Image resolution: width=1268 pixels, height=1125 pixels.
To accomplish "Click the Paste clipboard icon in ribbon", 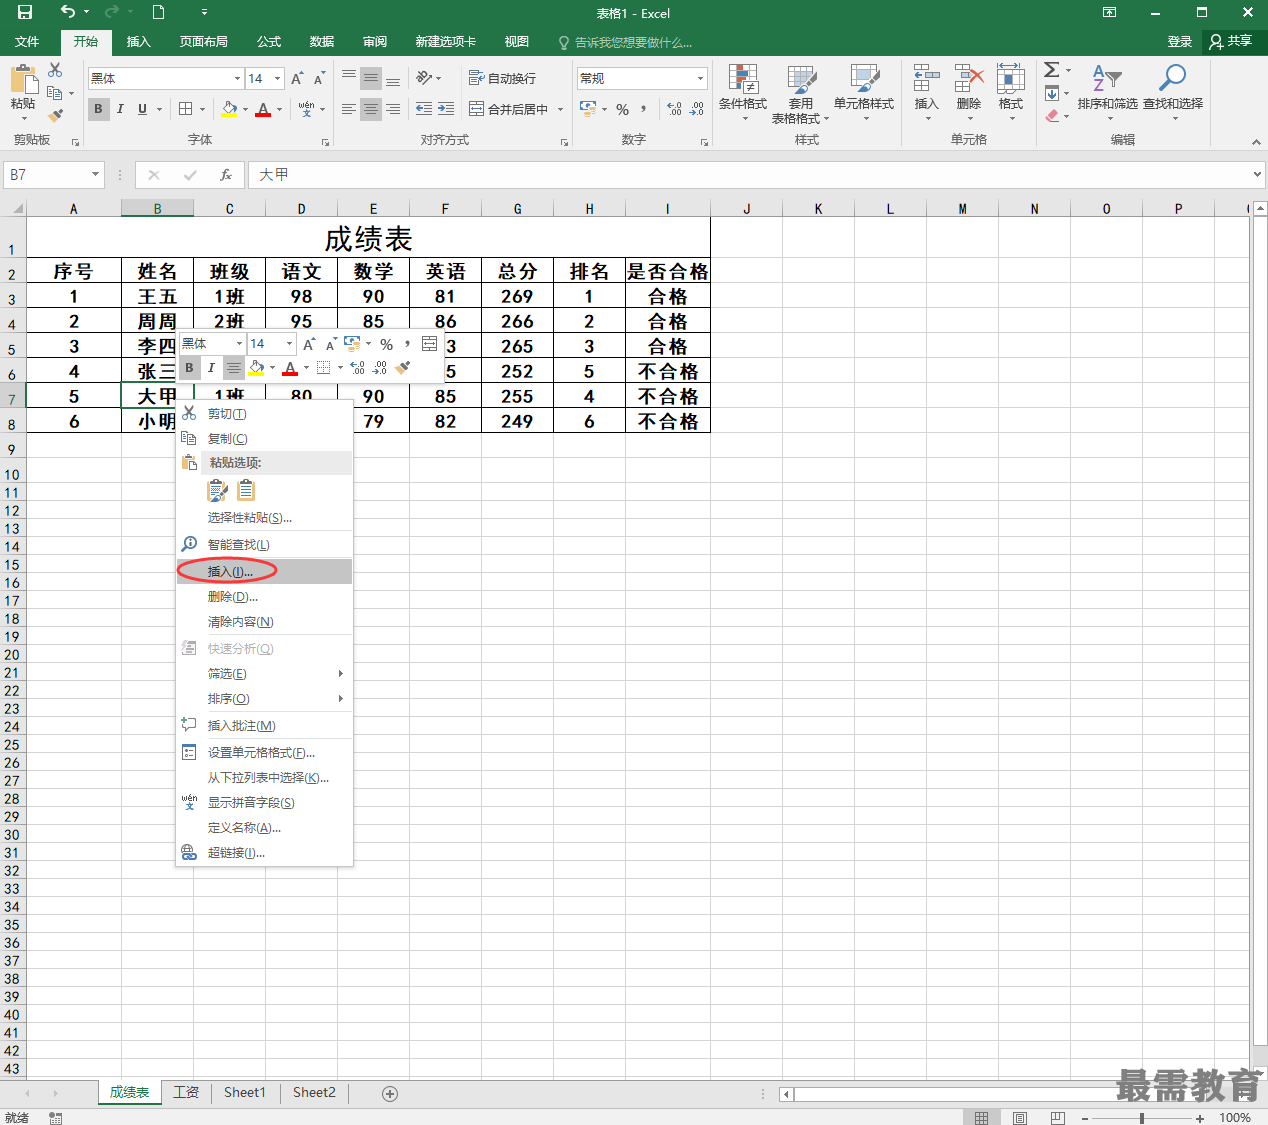I will pos(23,78).
